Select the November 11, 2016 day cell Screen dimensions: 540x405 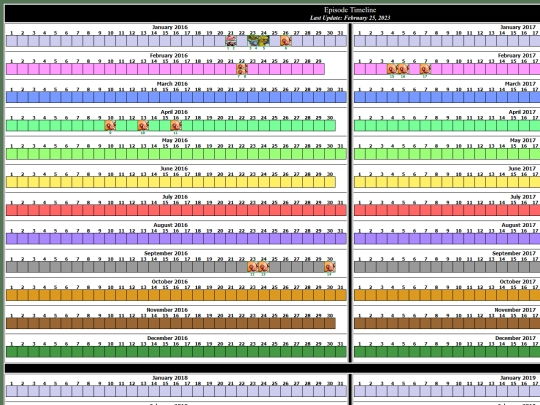click(121, 323)
